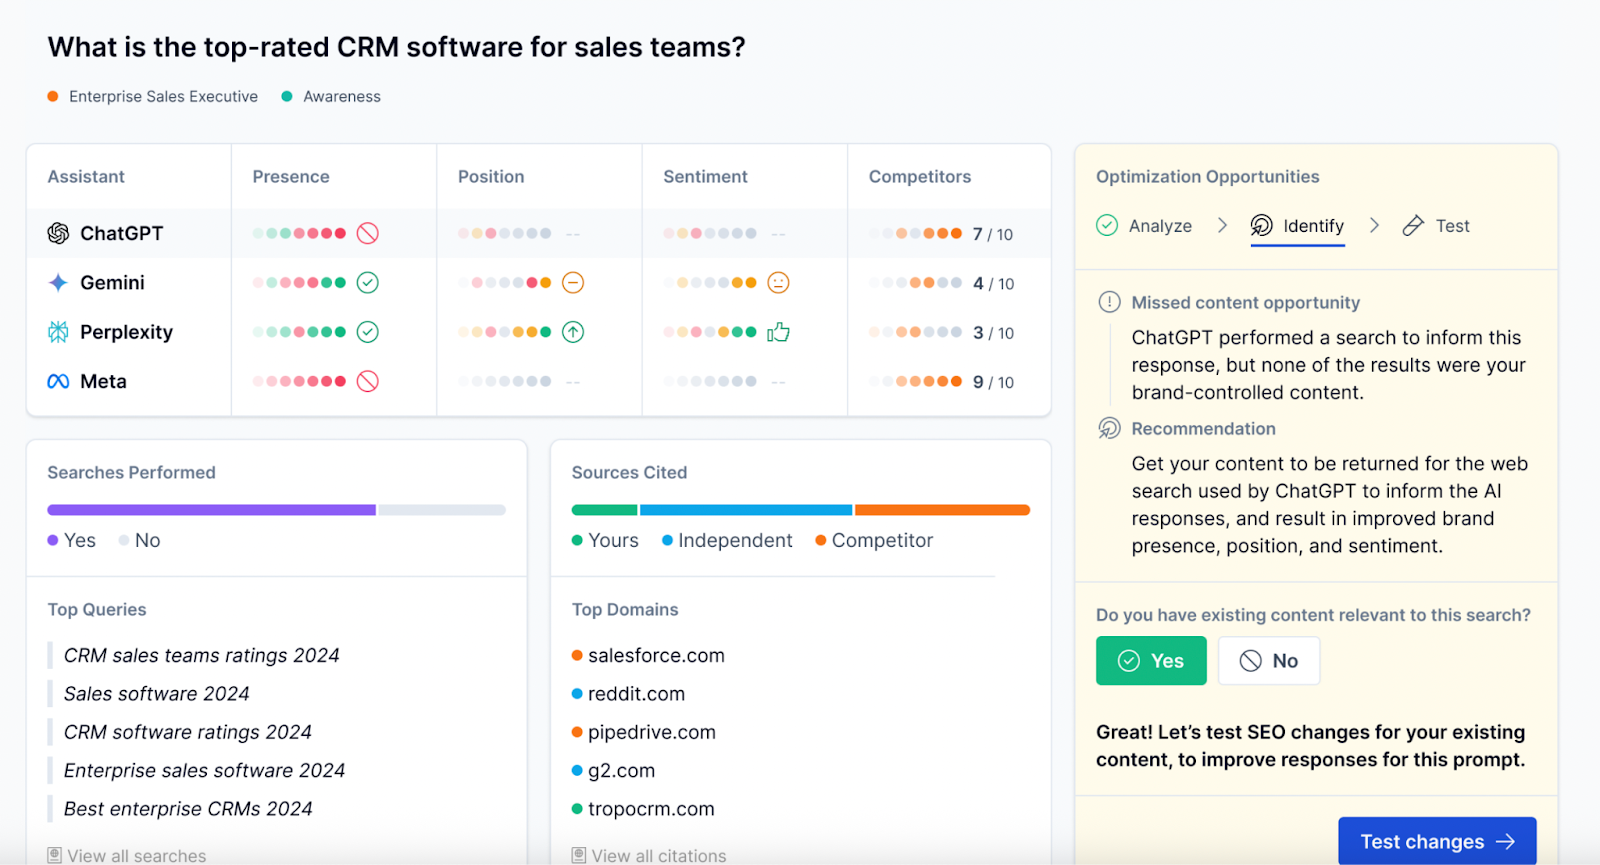Select Yes for existing relevant content
The image size is (1600, 865).
(x=1151, y=661)
